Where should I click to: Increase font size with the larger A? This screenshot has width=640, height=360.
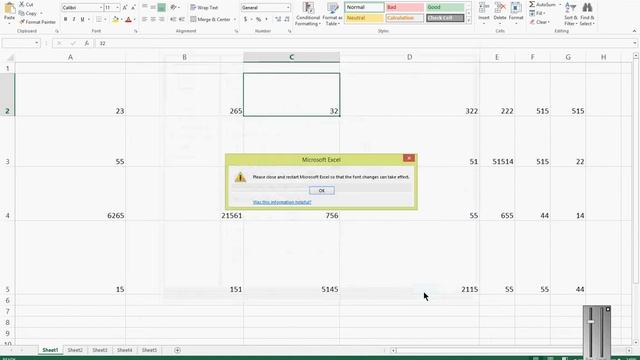click(125, 7)
